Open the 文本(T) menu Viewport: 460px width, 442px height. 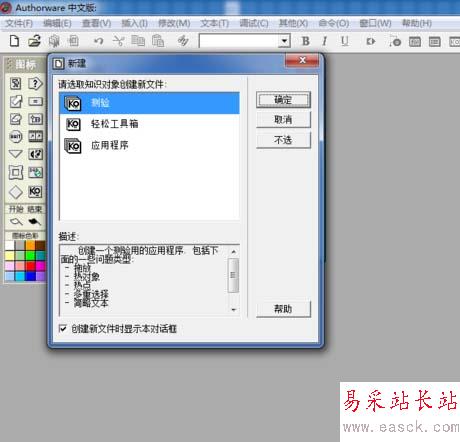click(214, 23)
